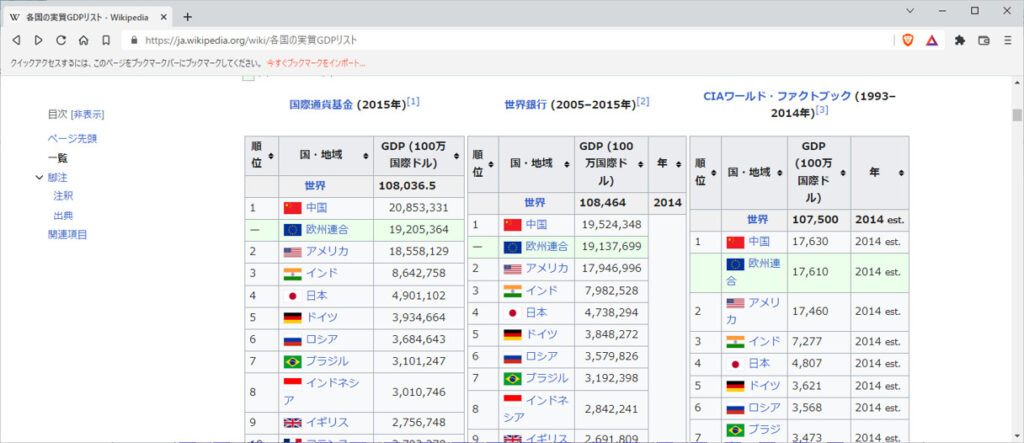Open footnote reference [3]
Viewport: 1024px width, 443px height.
tap(822, 110)
